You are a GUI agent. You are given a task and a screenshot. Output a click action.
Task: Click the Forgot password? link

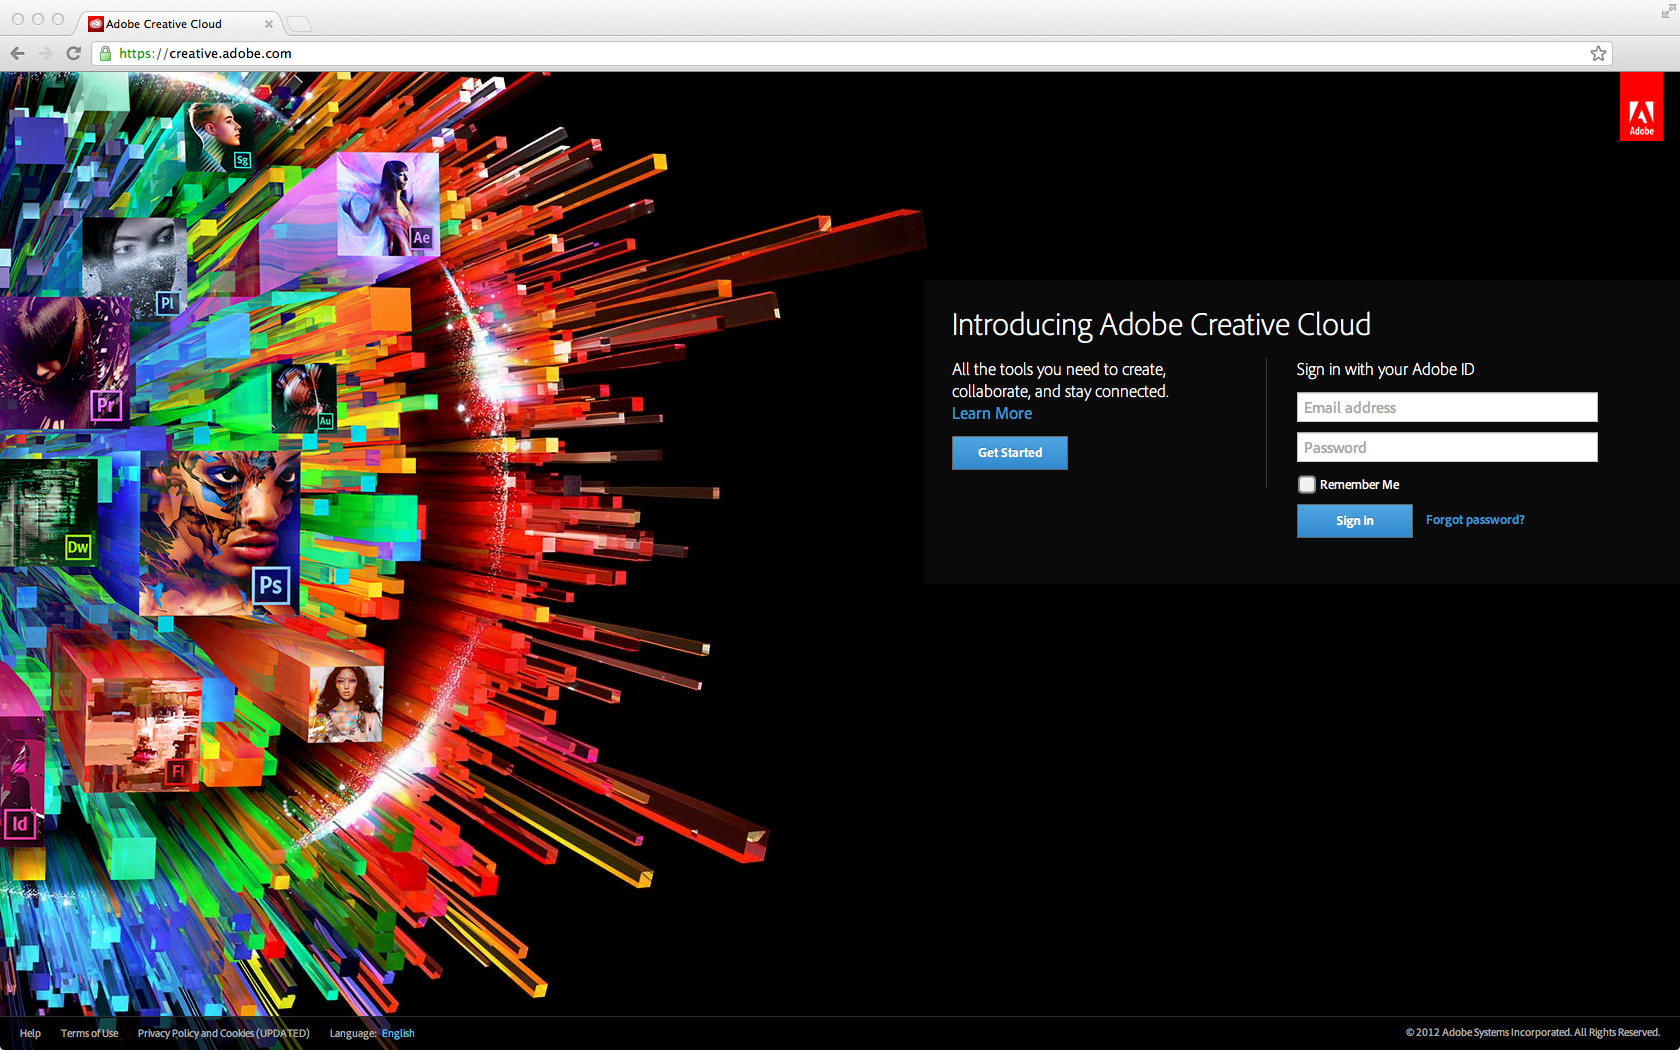tap(1475, 520)
